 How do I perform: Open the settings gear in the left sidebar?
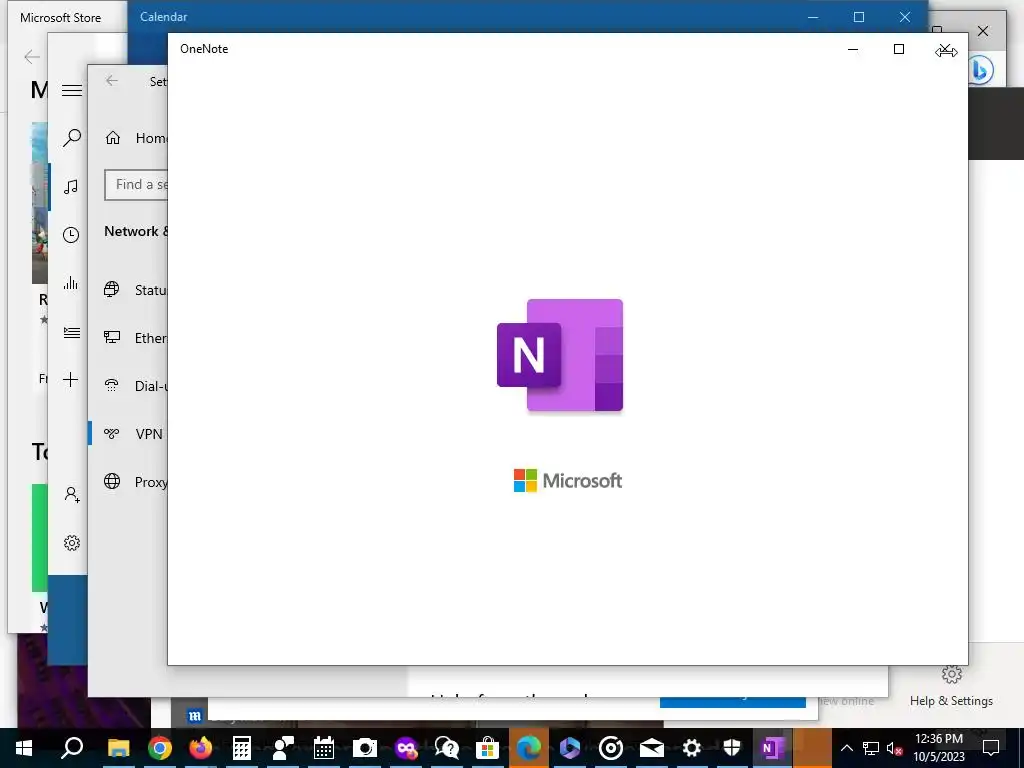coord(72,543)
